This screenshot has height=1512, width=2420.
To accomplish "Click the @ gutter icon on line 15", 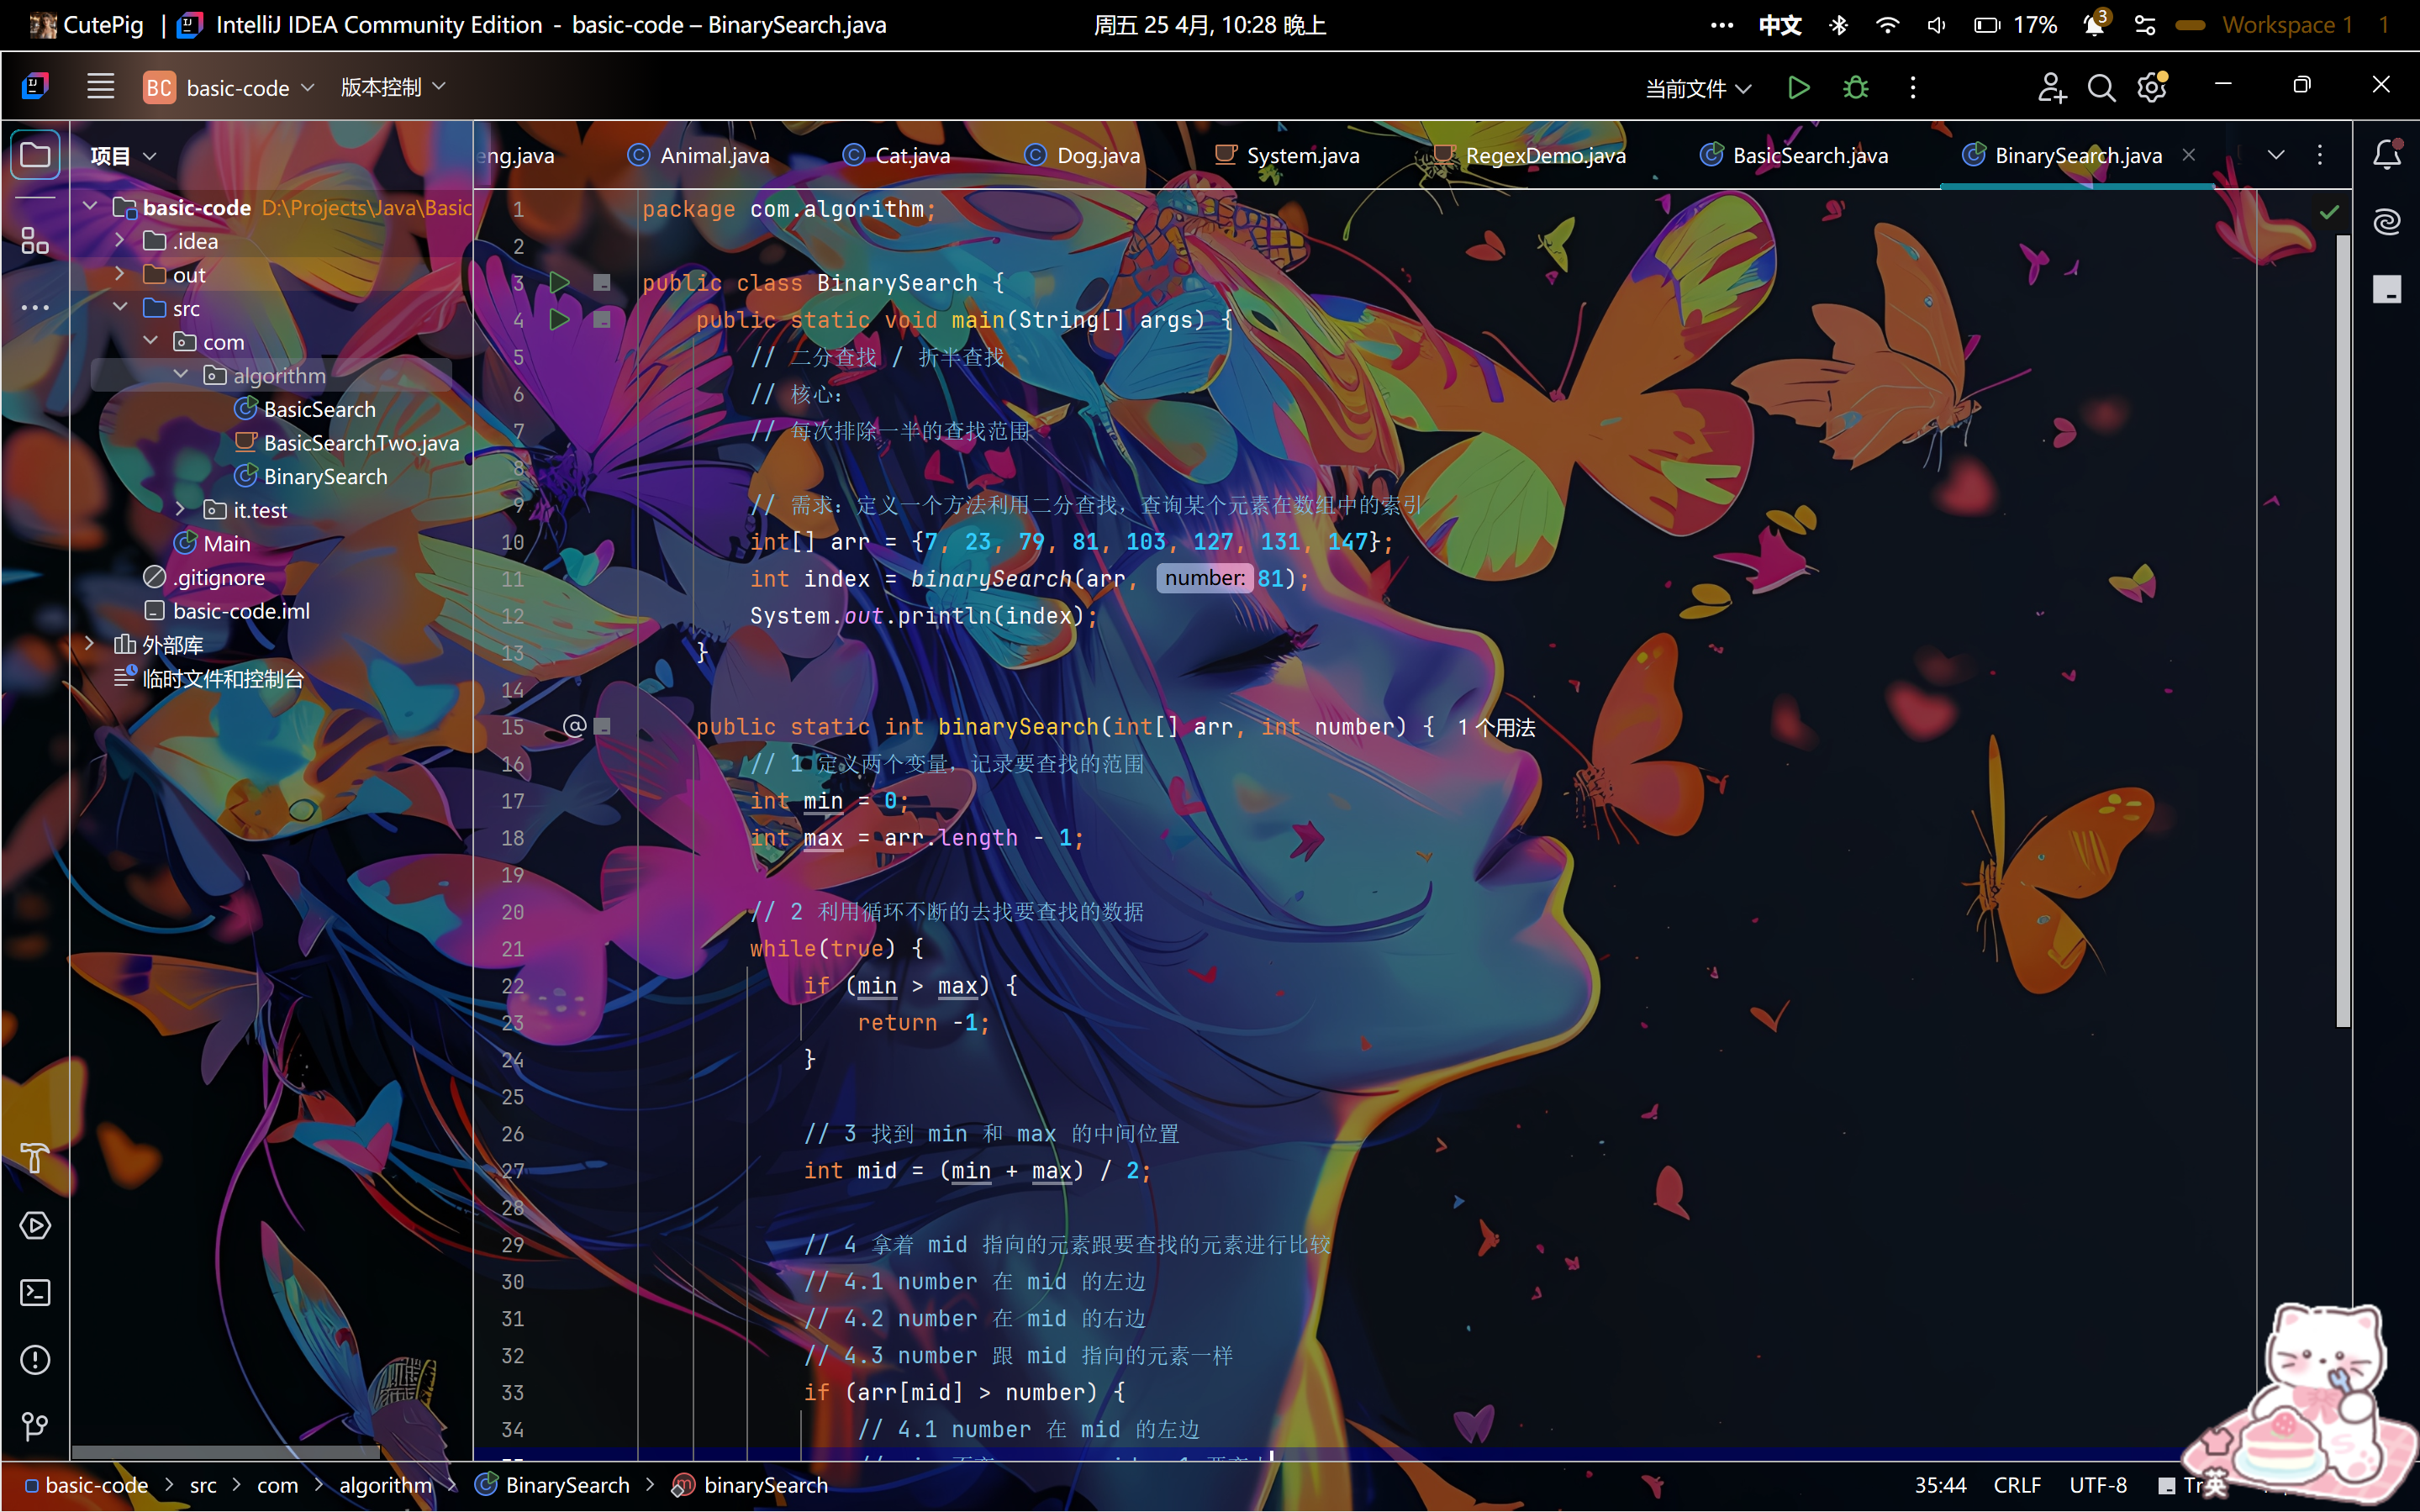I will [x=574, y=726].
